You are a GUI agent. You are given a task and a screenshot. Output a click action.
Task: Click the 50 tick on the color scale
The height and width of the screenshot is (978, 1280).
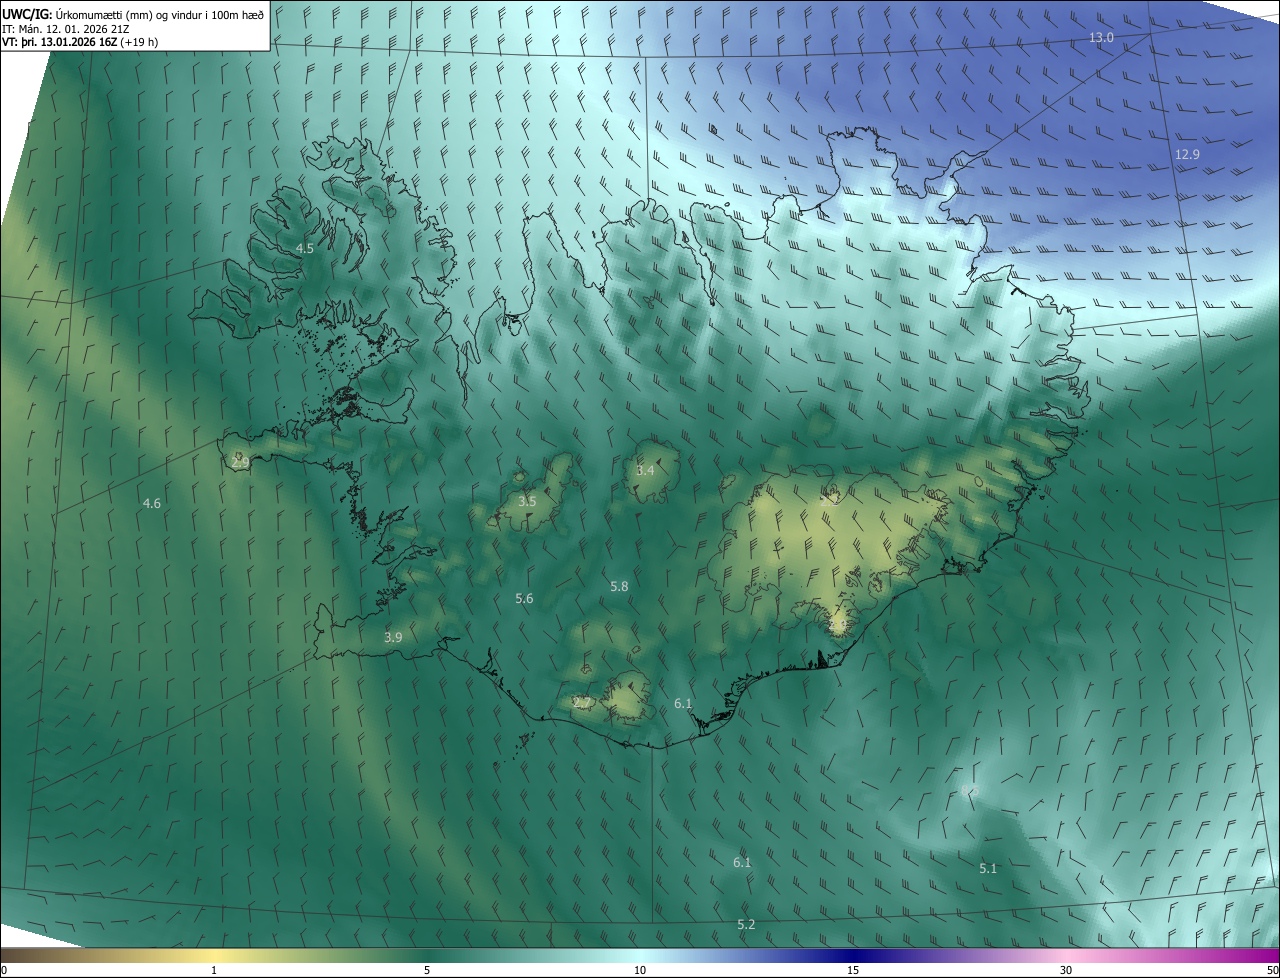click(1273, 970)
